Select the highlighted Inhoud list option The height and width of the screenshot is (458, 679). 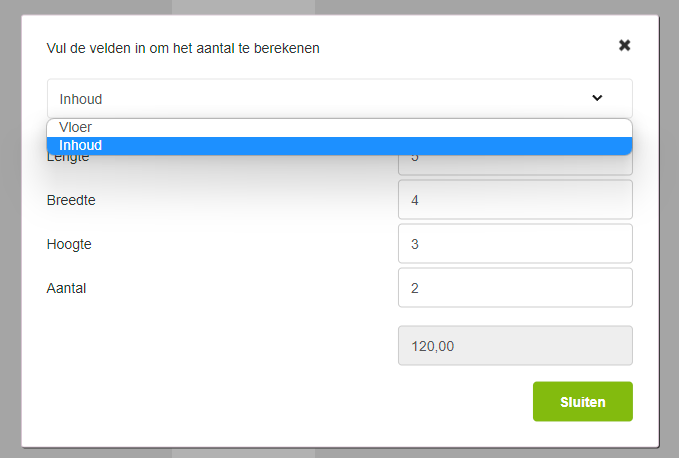pyautogui.click(x=81, y=146)
